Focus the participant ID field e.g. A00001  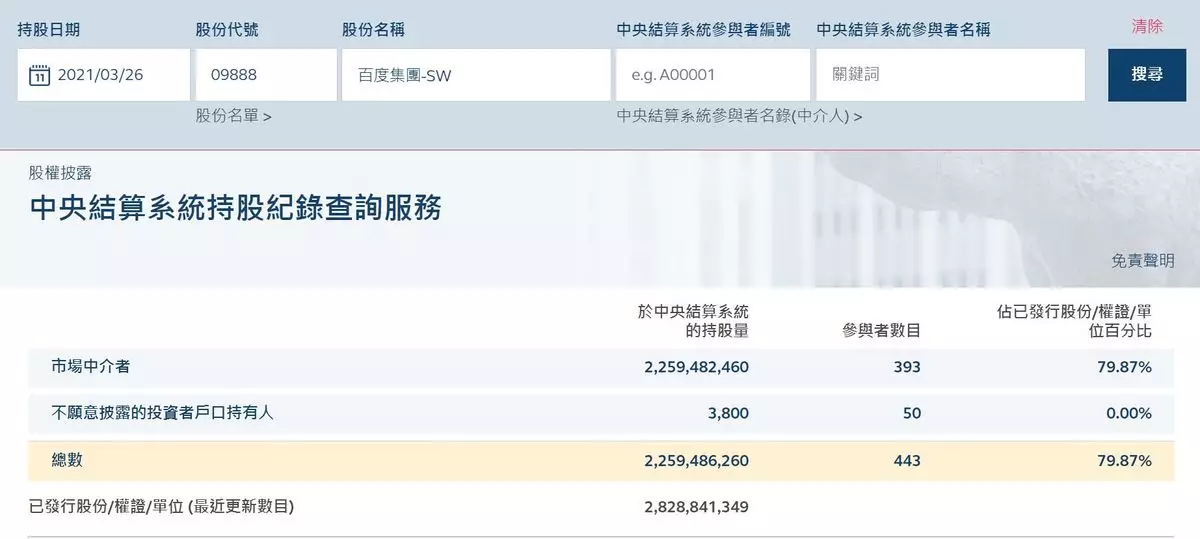[x=712, y=75]
